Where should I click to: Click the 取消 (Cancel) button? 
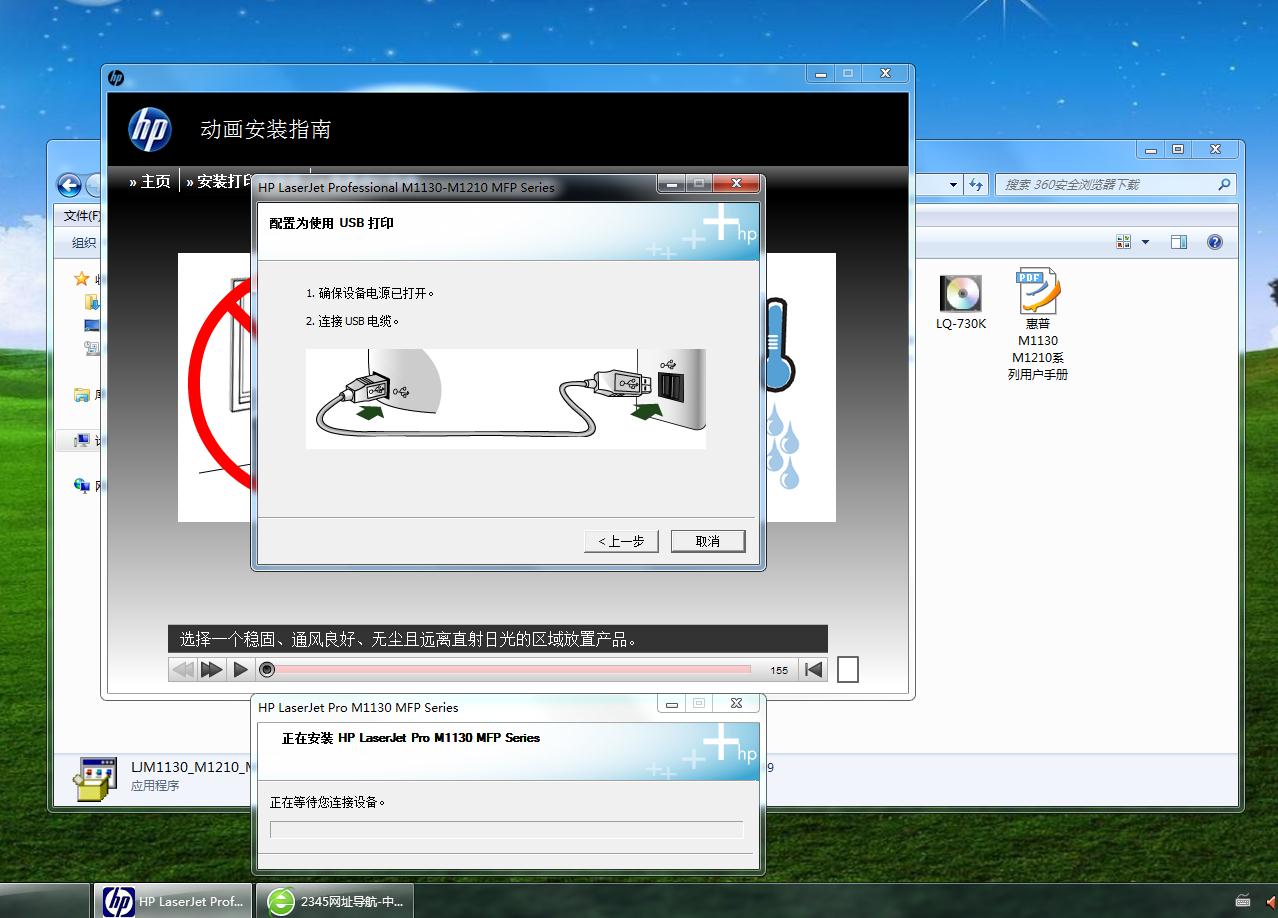[x=708, y=541]
